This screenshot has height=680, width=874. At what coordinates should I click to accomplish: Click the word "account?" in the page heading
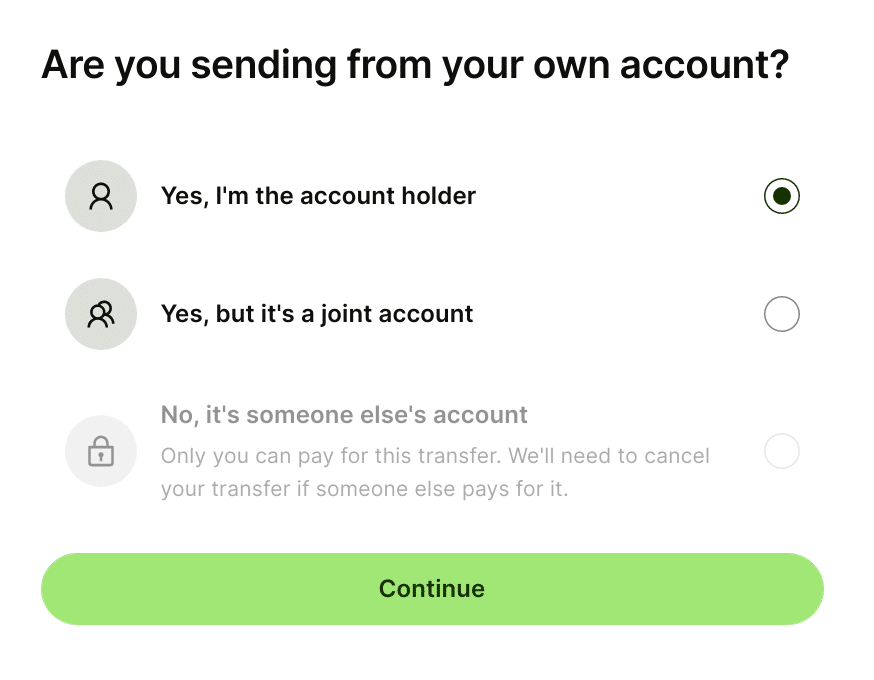coord(705,65)
